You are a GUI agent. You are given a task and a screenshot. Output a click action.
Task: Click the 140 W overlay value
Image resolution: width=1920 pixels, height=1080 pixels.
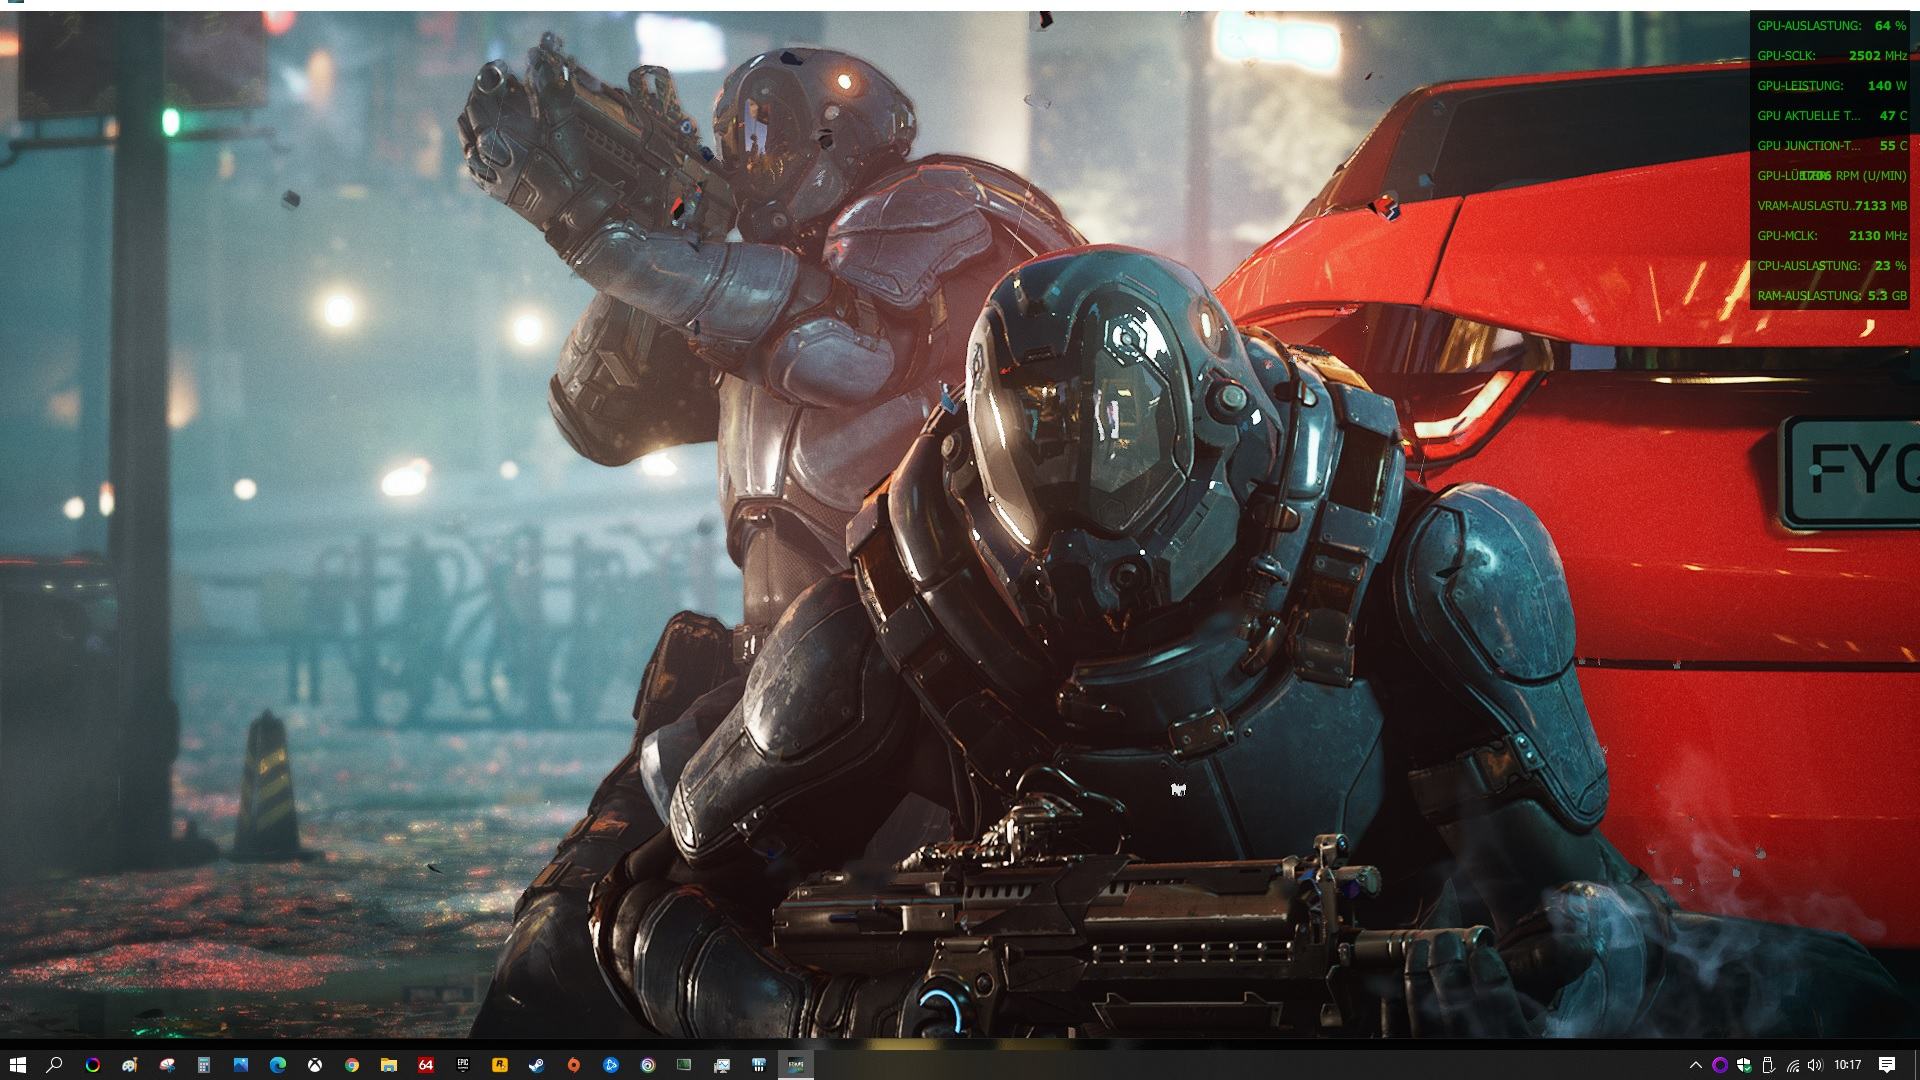(x=1886, y=86)
